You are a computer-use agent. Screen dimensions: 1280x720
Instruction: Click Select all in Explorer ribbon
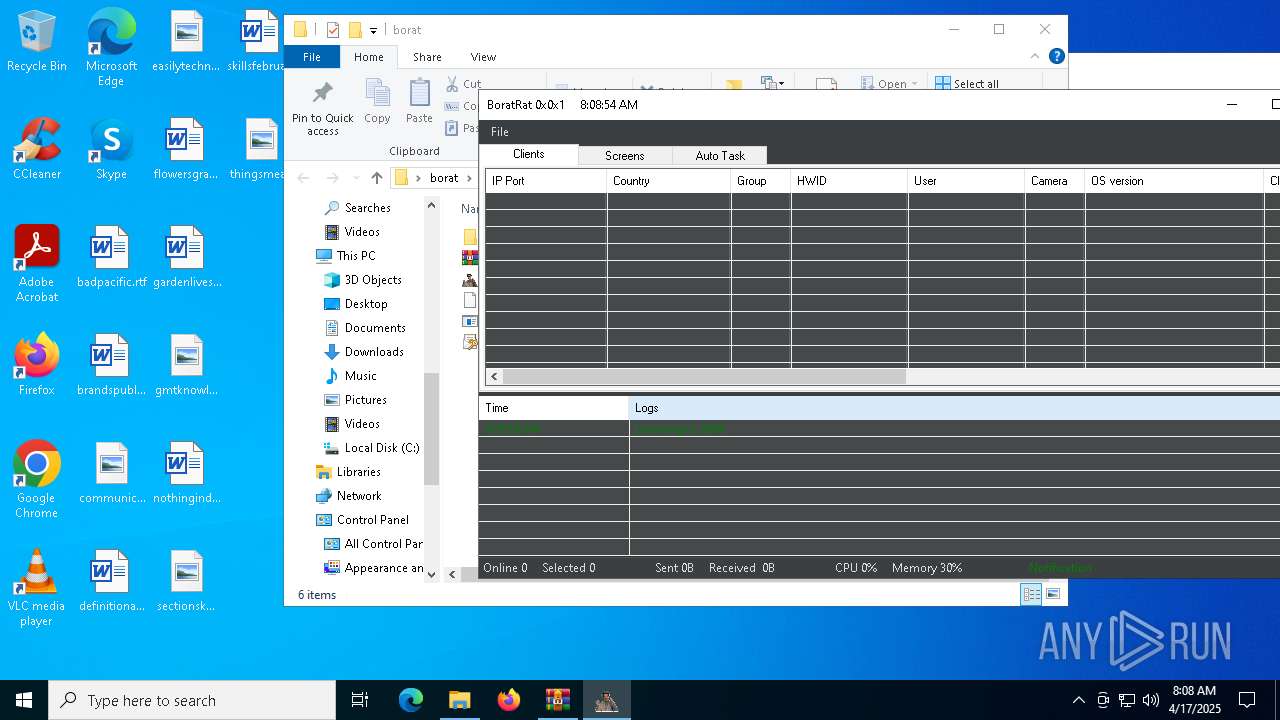967,84
